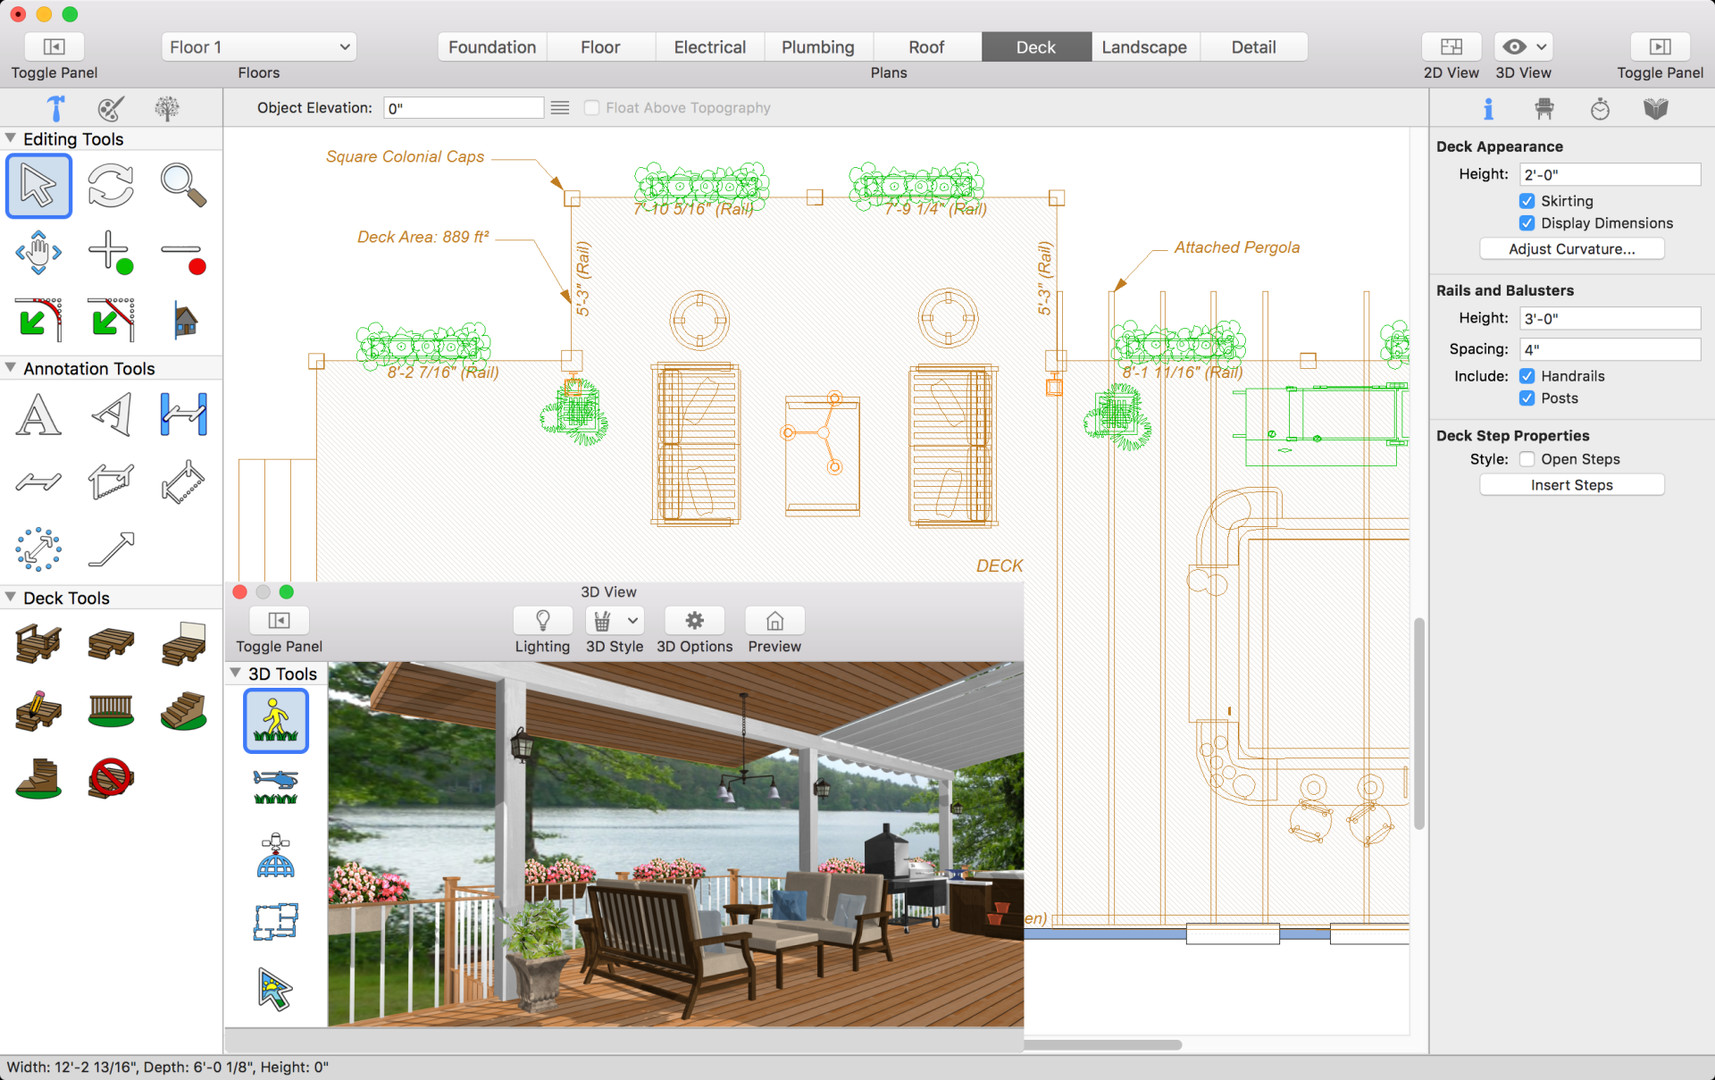Enable Open Steps style
The height and width of the screenshot is (1080, 1715).
pos(1527,459)
